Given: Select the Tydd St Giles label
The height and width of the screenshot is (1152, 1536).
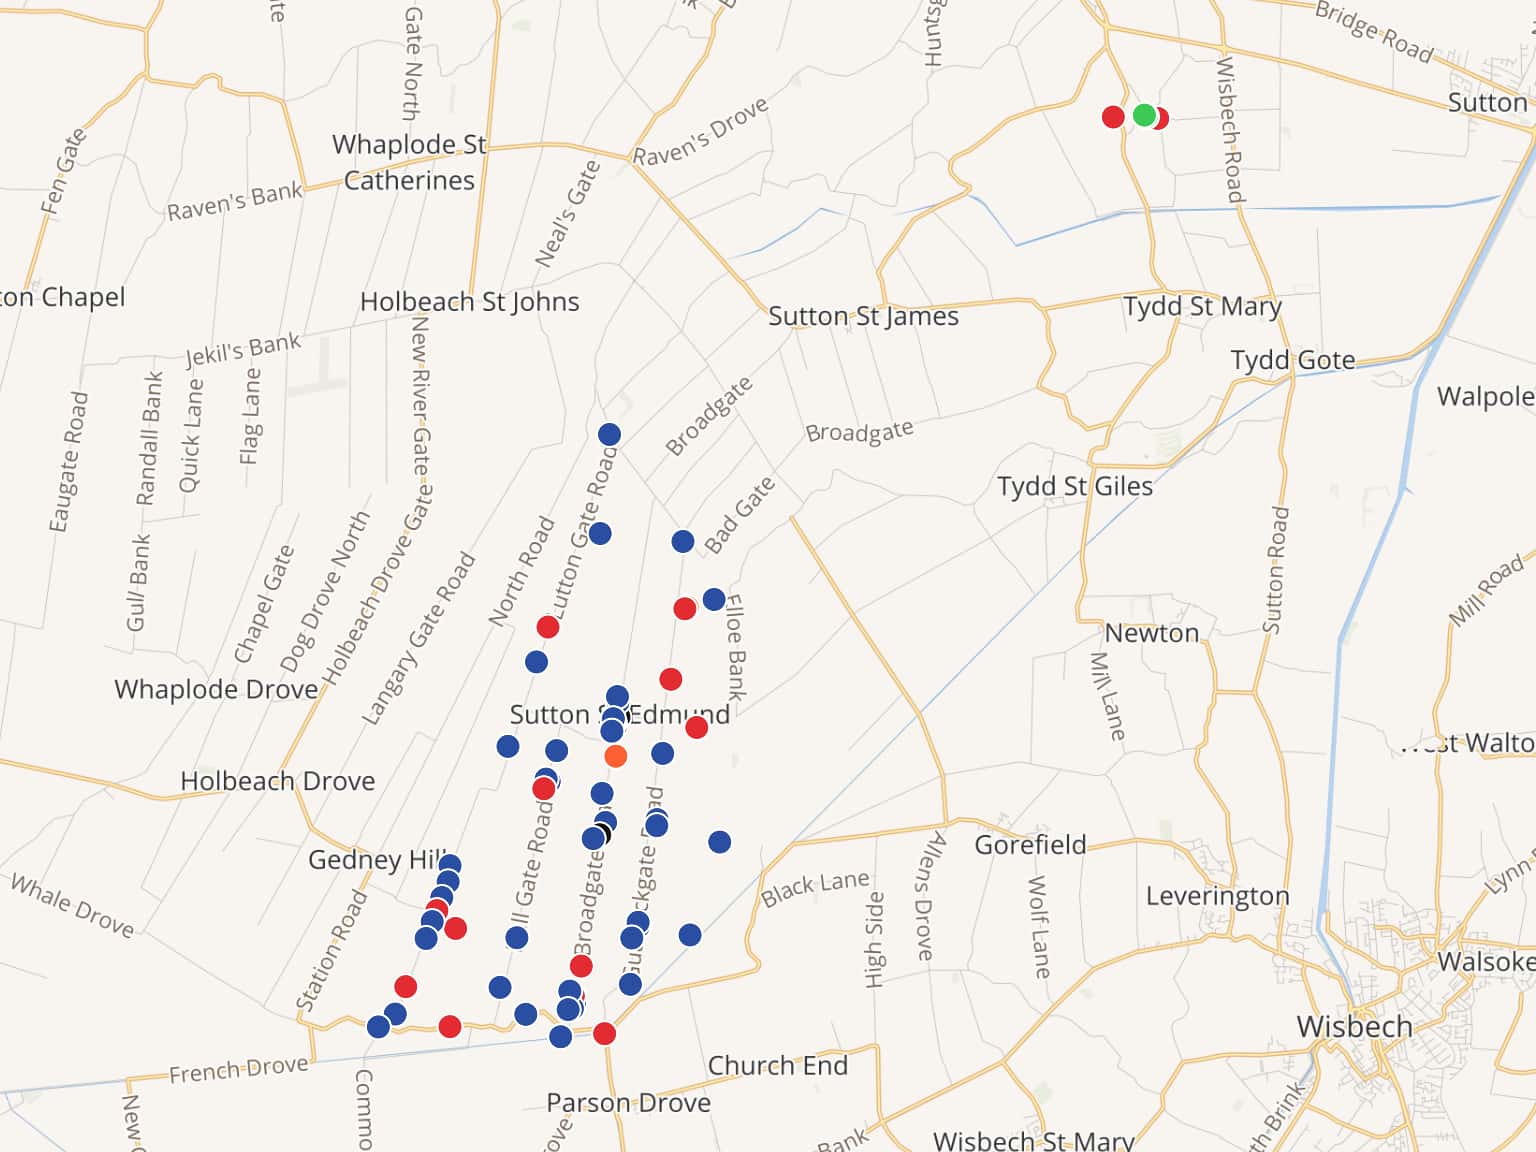Looking at the screenshot, I should click(1074, 487).
